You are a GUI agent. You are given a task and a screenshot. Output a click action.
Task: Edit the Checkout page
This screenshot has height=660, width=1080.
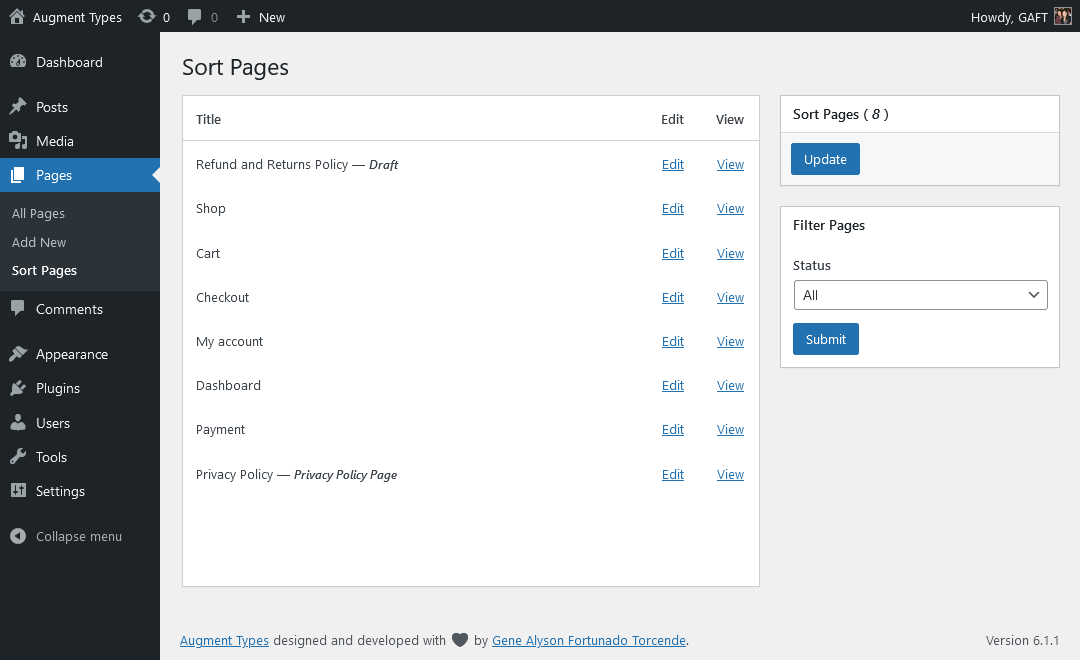(673, 298)
